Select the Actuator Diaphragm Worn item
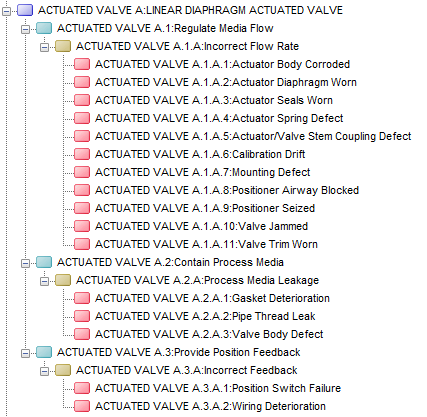This screenshot has width=427, height=417. tap(226, 82)
